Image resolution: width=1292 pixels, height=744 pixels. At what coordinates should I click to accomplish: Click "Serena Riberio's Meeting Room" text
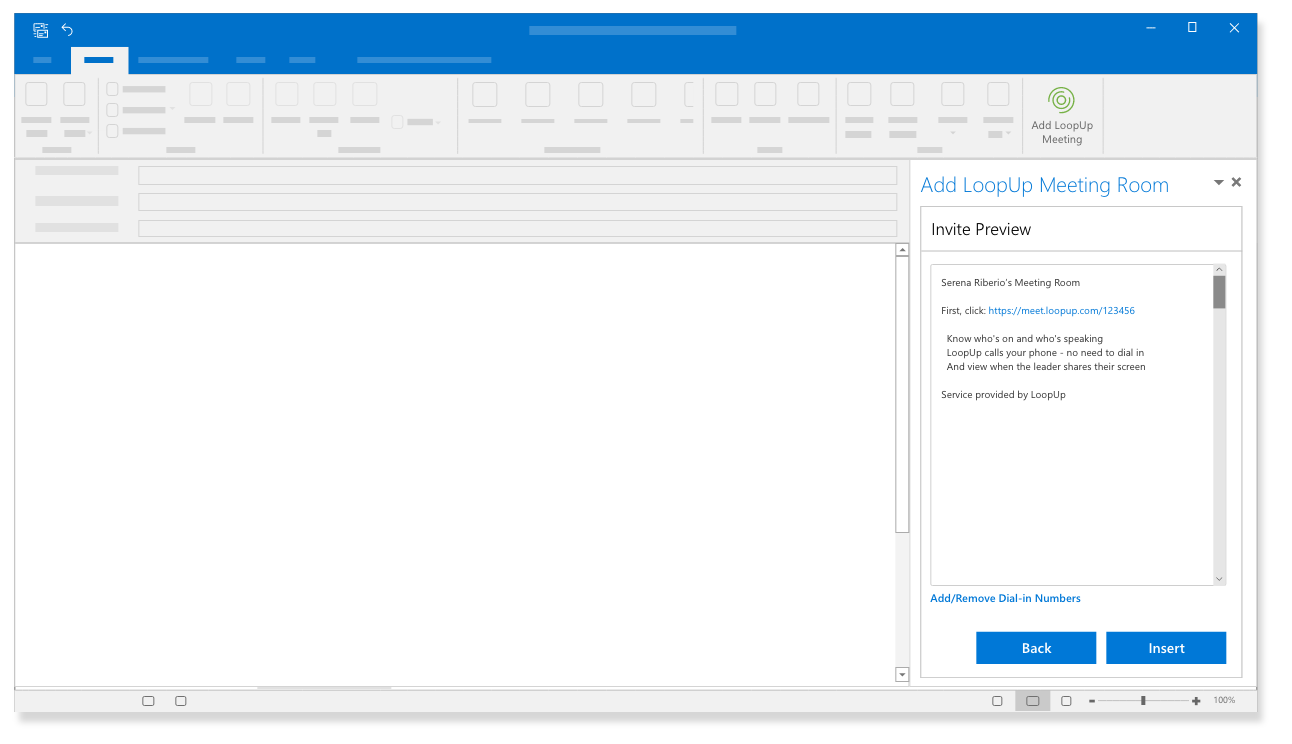1010,283
